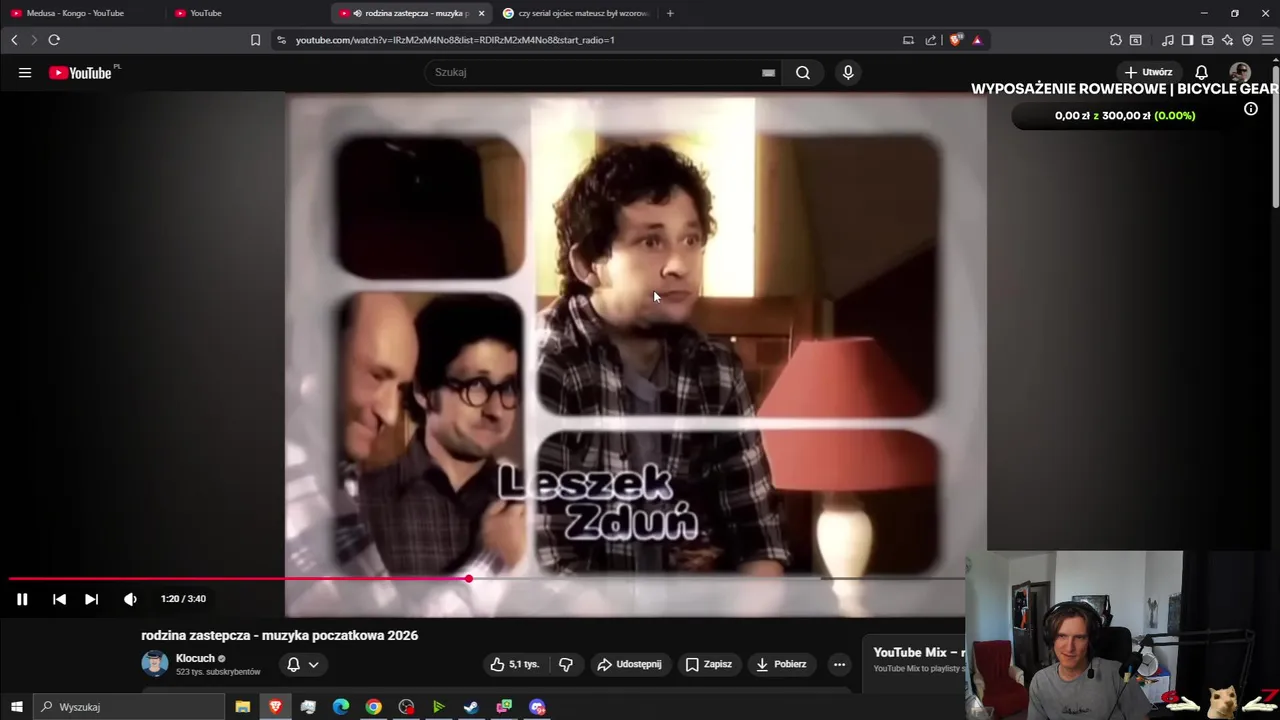
Task: Open the YouTube hamburger guide menu
Action: pyautogui.click(x=25, y=72)
